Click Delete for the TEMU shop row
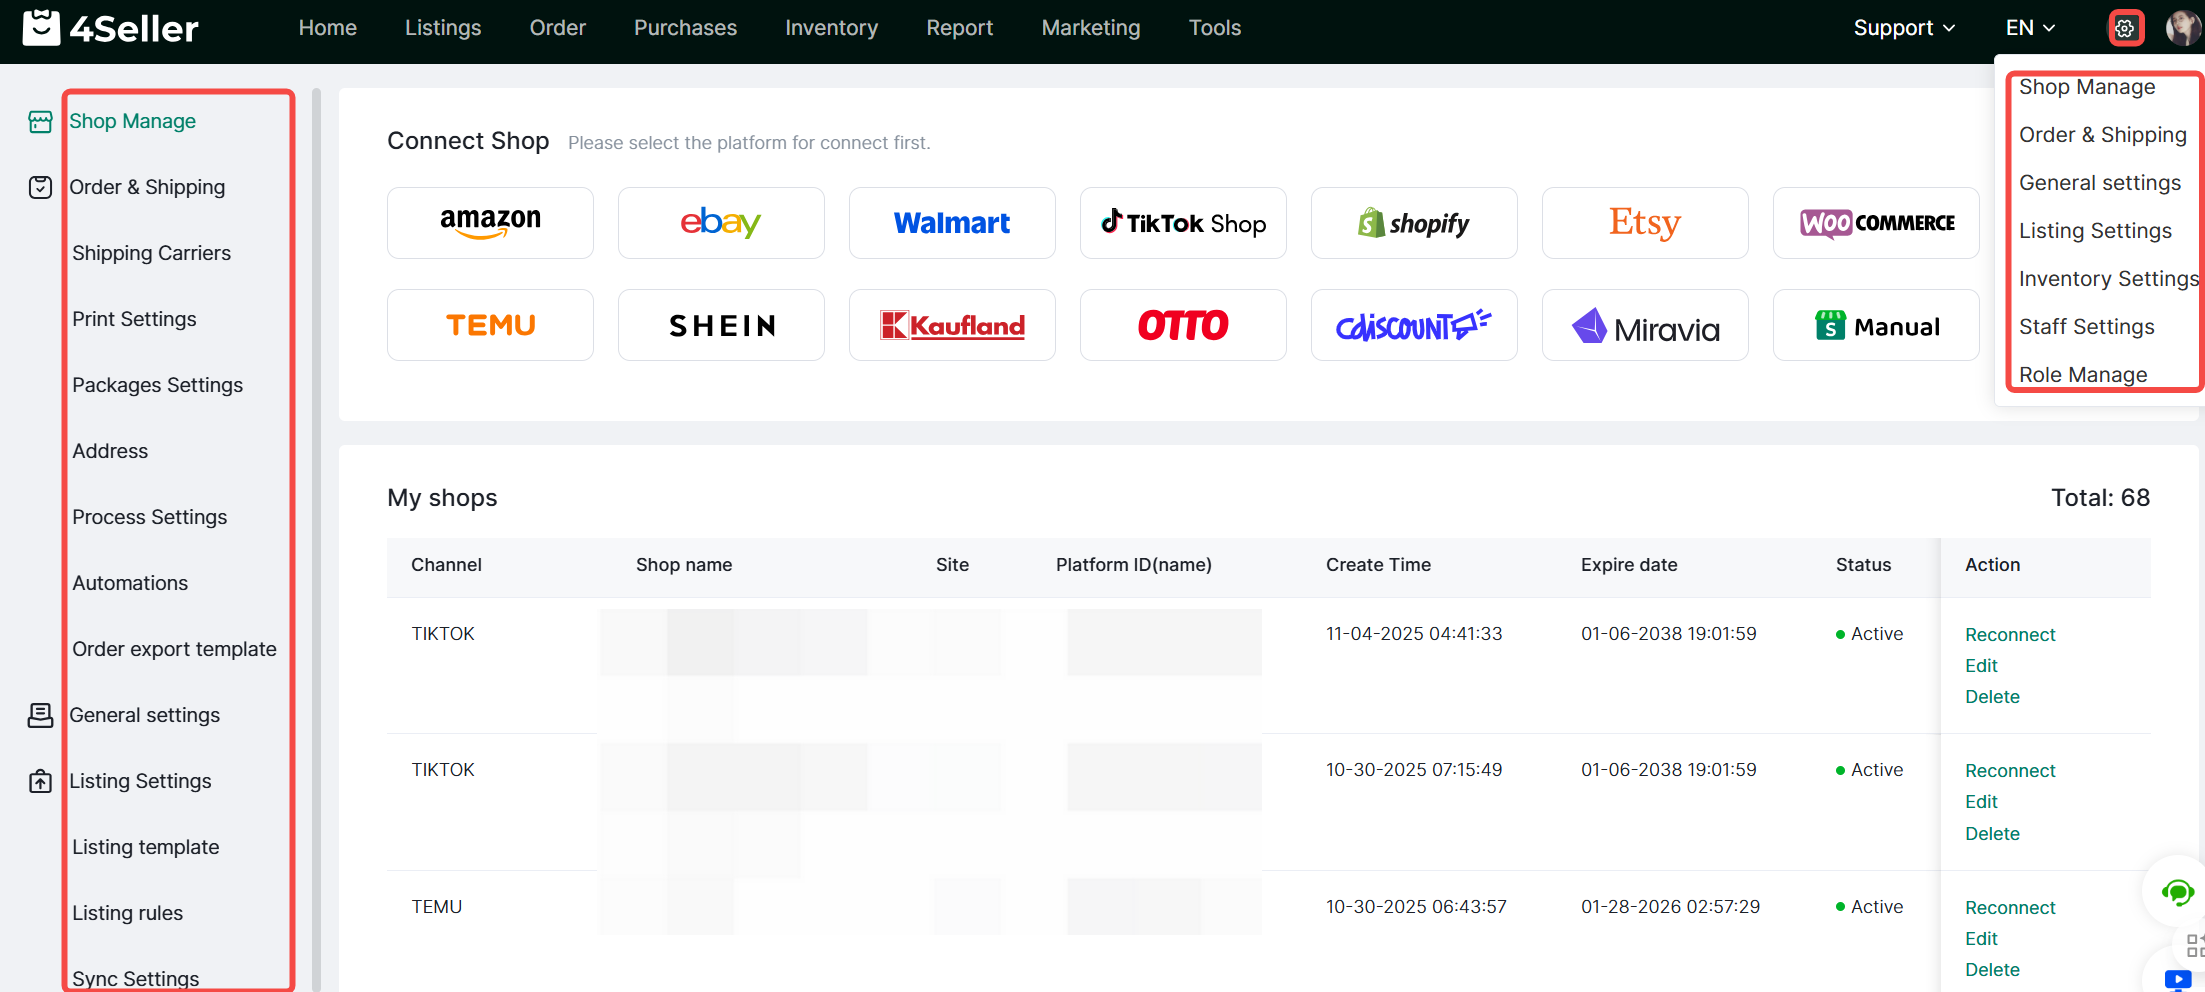The width and height of the screenshot is (2205, 992). coord(1992,970)
